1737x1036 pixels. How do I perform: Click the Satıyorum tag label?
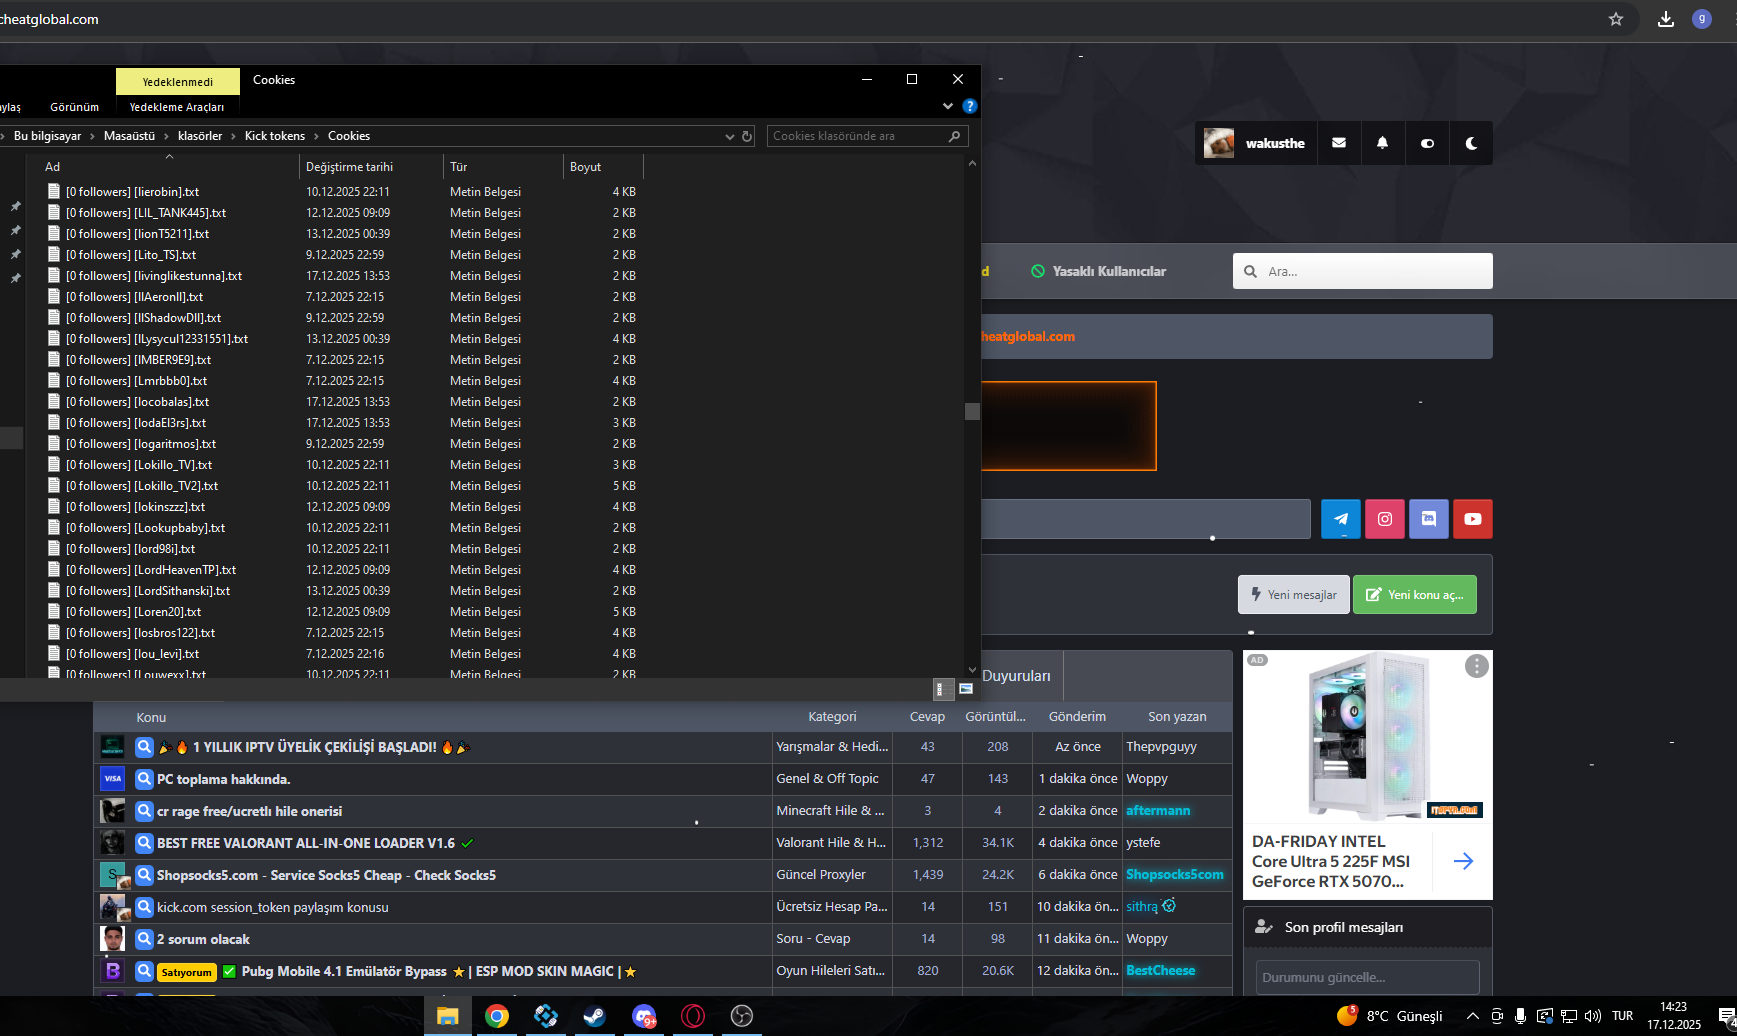tap(187, 972)
